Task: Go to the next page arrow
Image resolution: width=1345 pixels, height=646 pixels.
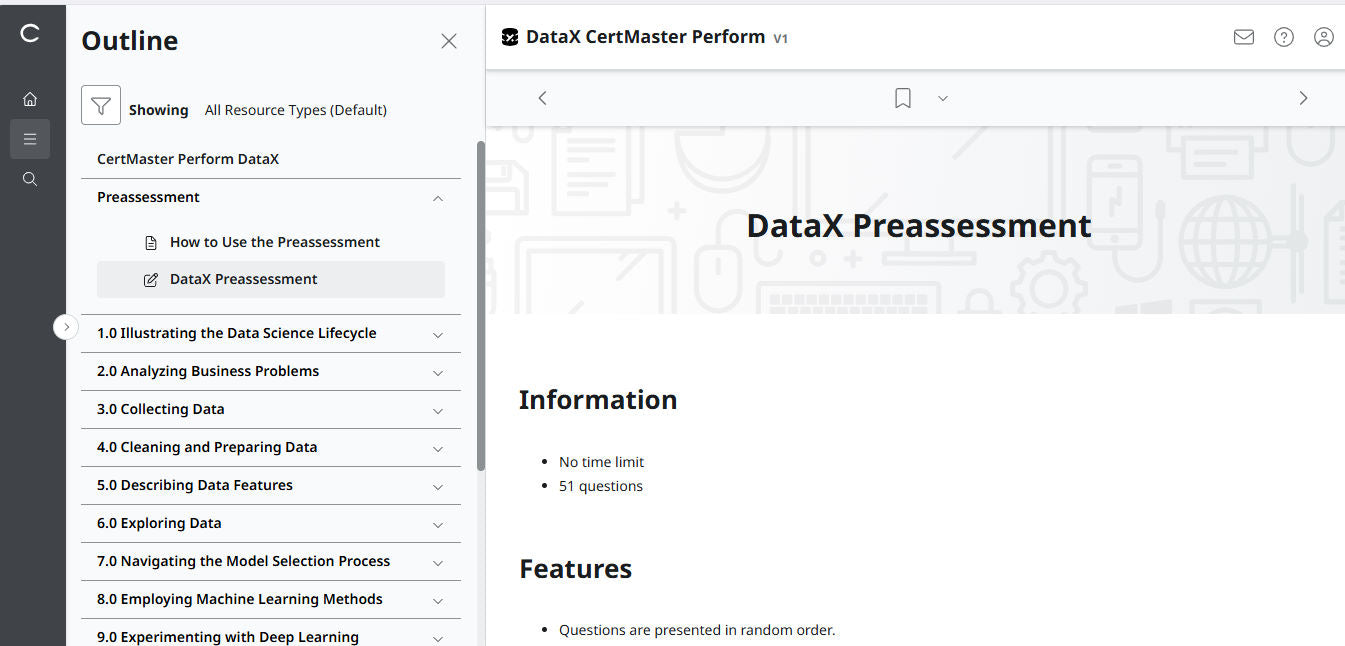Action: (x=1303, y=98)
